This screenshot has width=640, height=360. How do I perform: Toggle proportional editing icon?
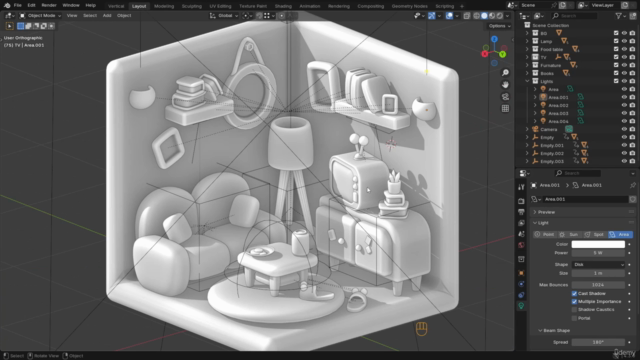(282, 16)
